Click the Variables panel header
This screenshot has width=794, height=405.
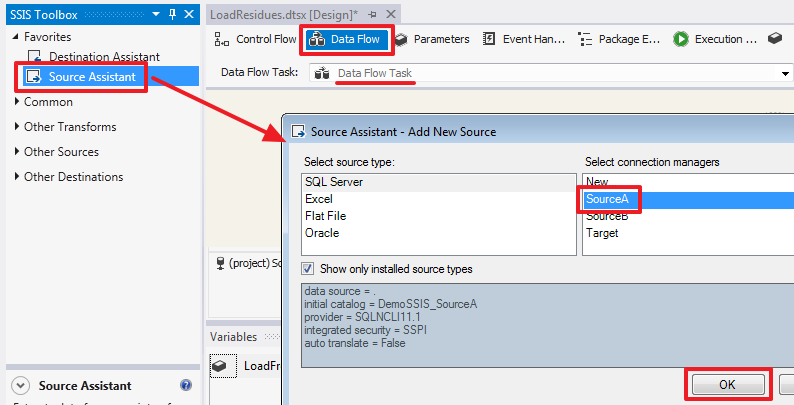click(x=244, y=337)
